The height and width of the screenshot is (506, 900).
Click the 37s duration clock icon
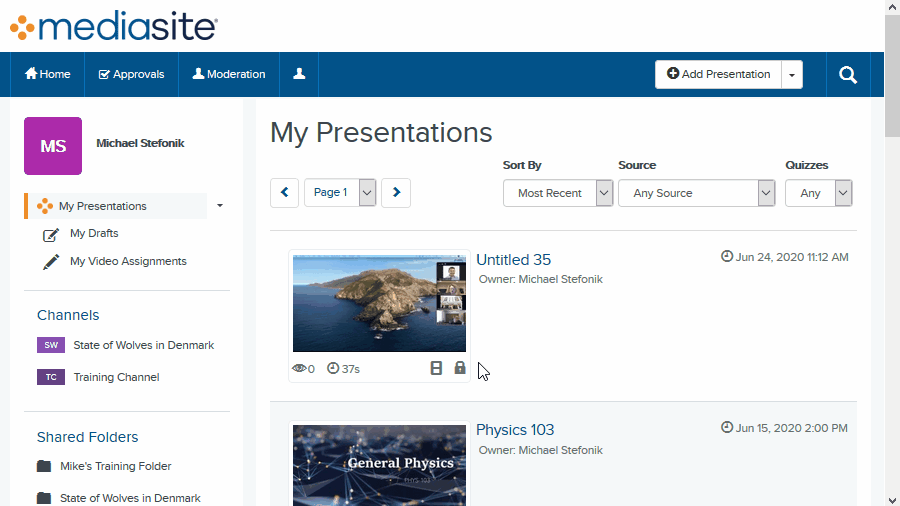coord(333,368)
